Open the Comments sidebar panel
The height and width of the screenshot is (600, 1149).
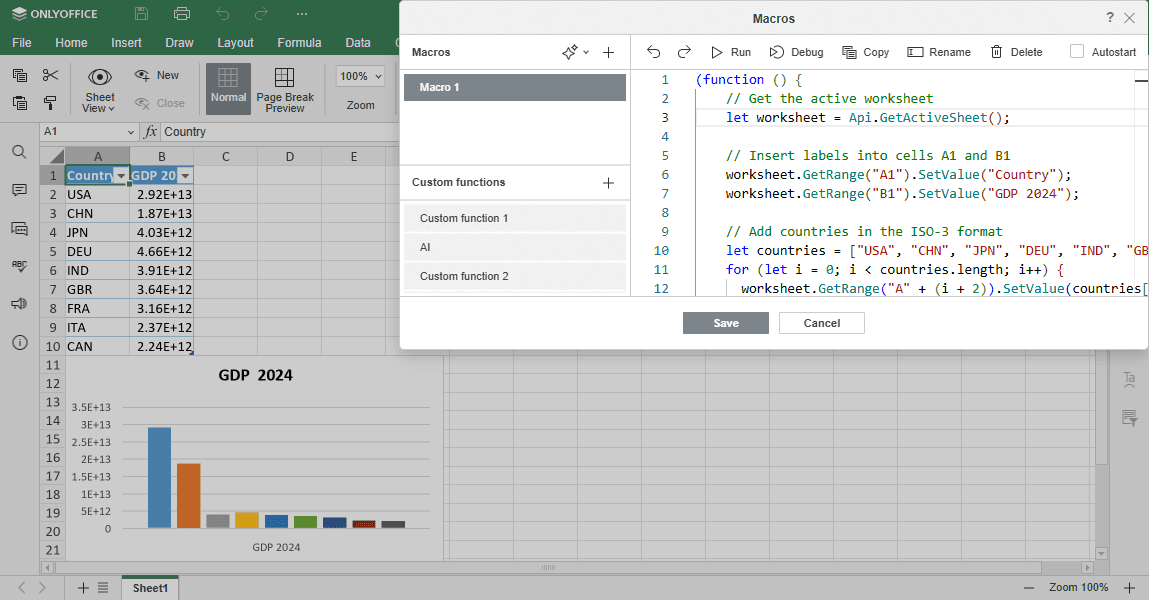(20, 190)
